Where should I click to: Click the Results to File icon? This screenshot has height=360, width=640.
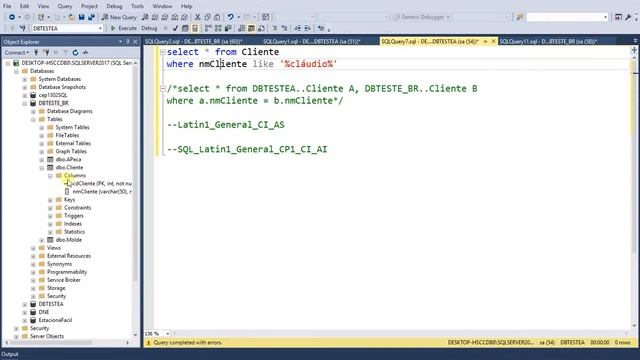[261, 28]
